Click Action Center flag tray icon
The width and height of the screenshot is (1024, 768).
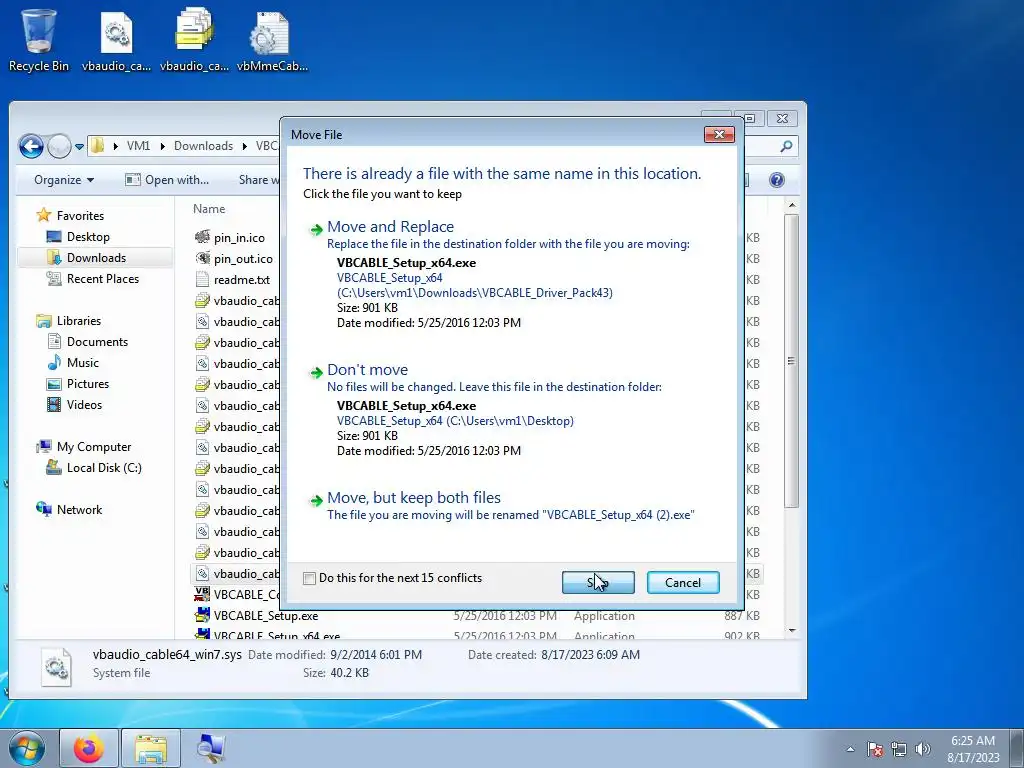pyautogui.click(x=875, y=749)
